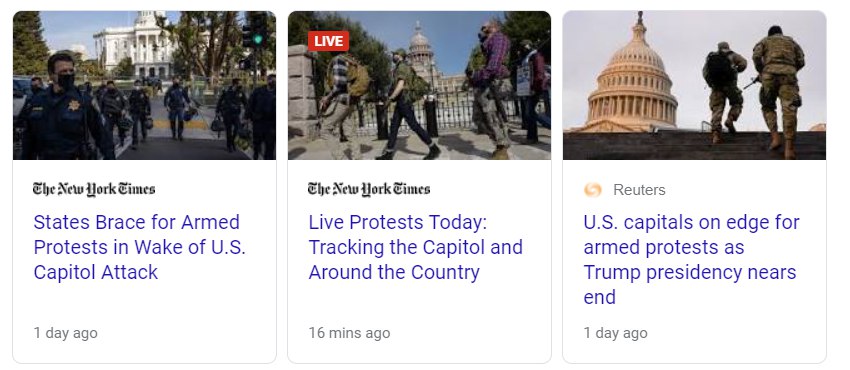Viewport: 850px width, 370px height.
Task: Click '16 mins ago' timestamp
Action: (349, 333)
